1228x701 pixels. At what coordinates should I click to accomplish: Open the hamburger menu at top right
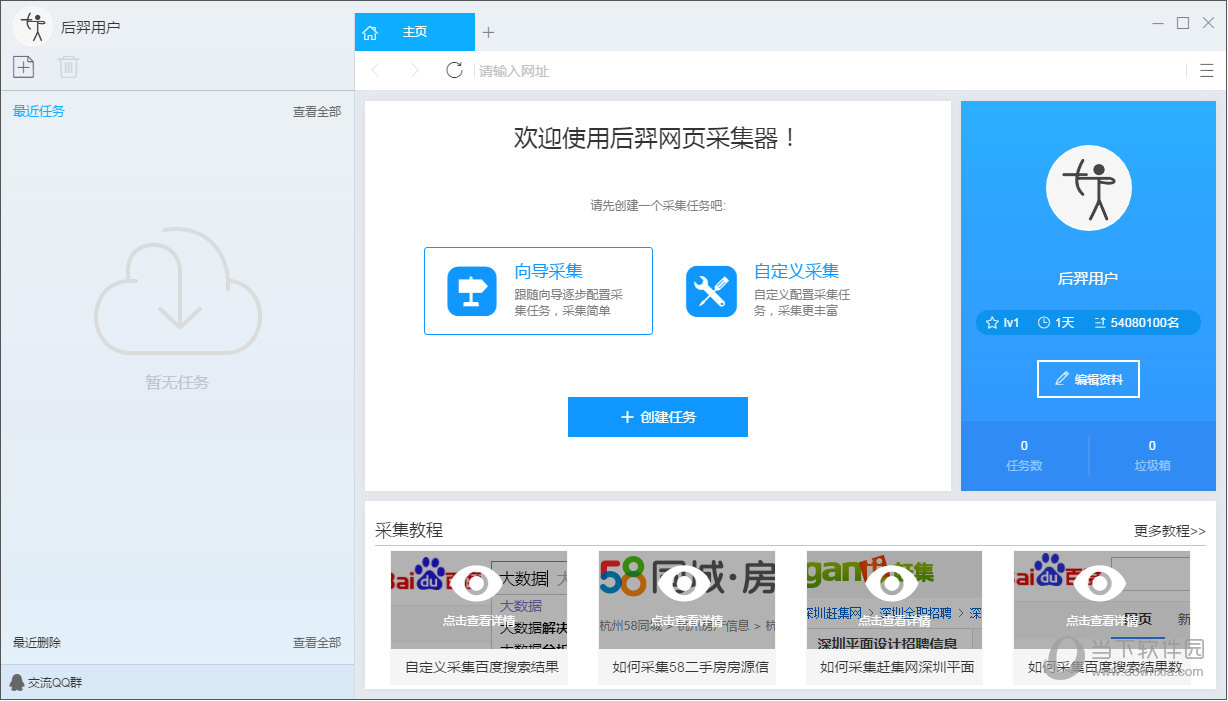(x=1207, y=70)
